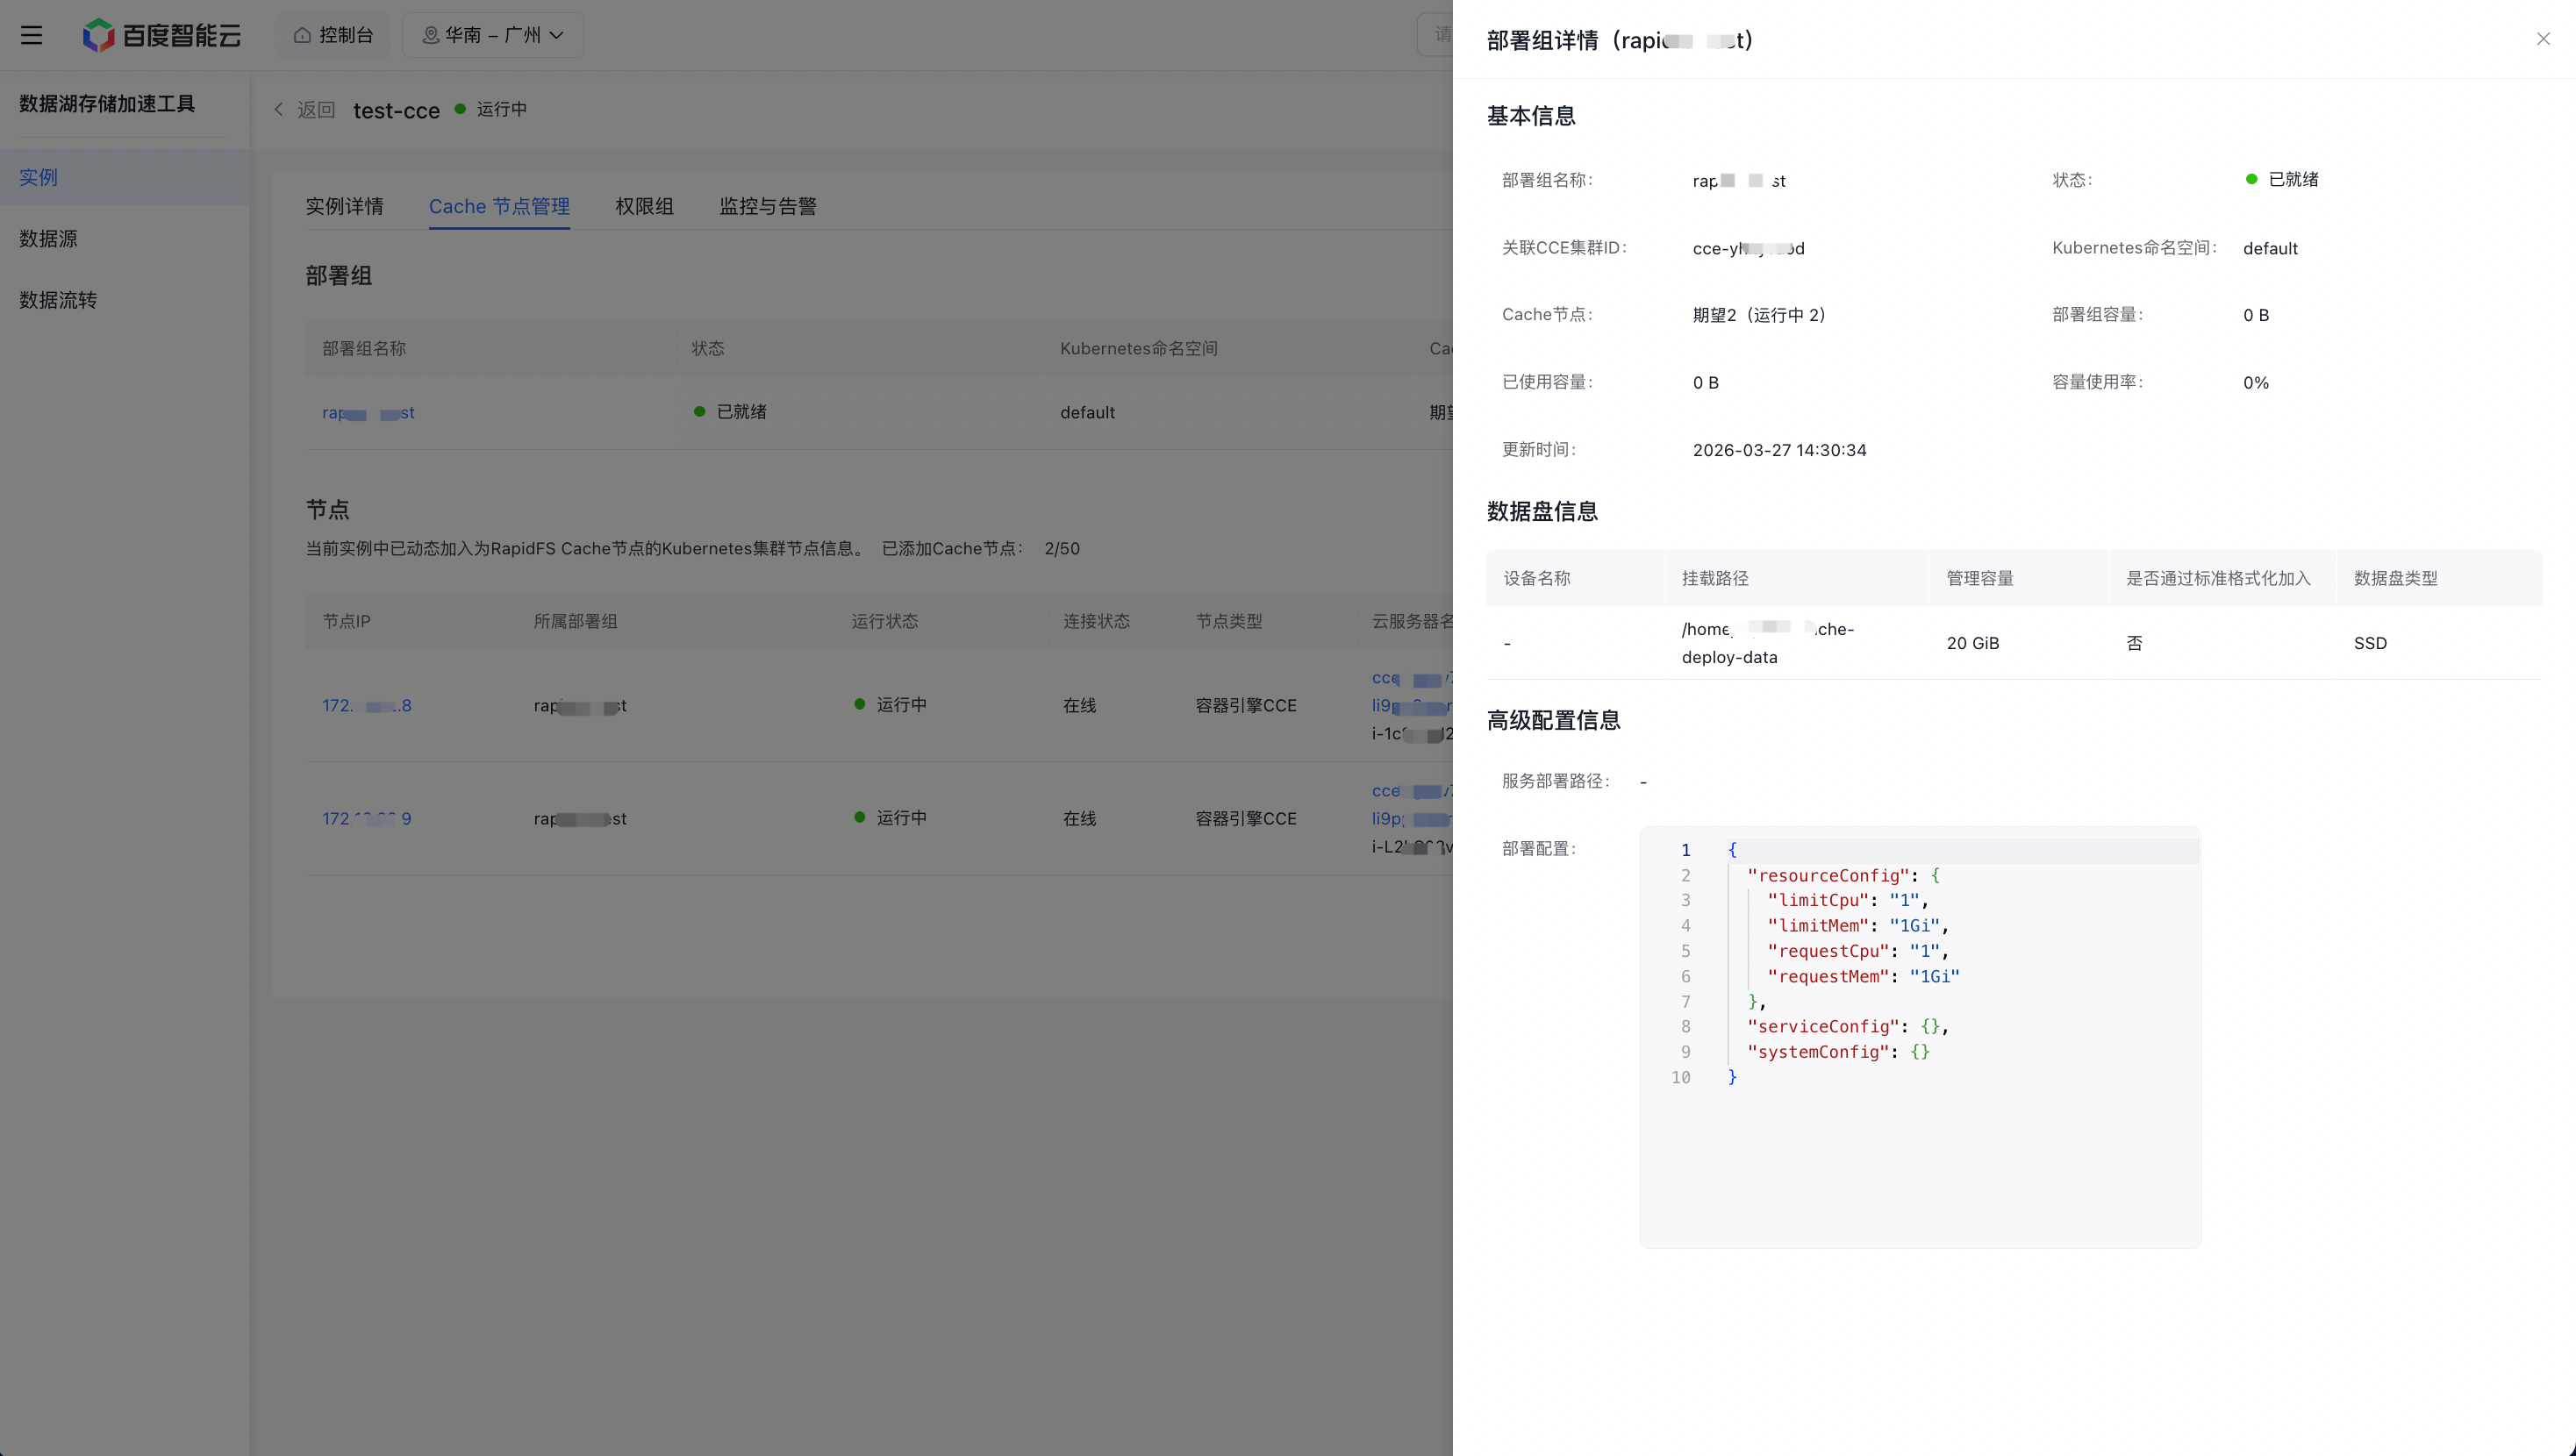Select 数据源 in the sidebar
This screenshot has width=2576, height=1456.
tap(125, 238)
